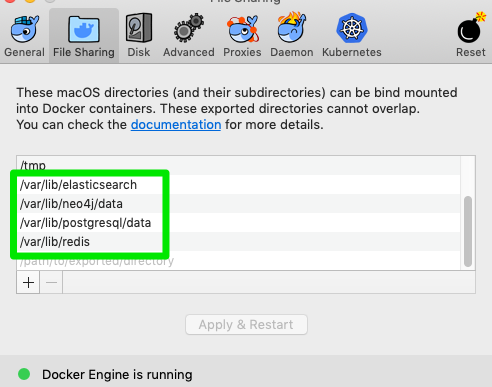Image resolution: width=492 pixels, height=387 pixels.
Task: Follow the documentation link
Action: pos(176,125)
